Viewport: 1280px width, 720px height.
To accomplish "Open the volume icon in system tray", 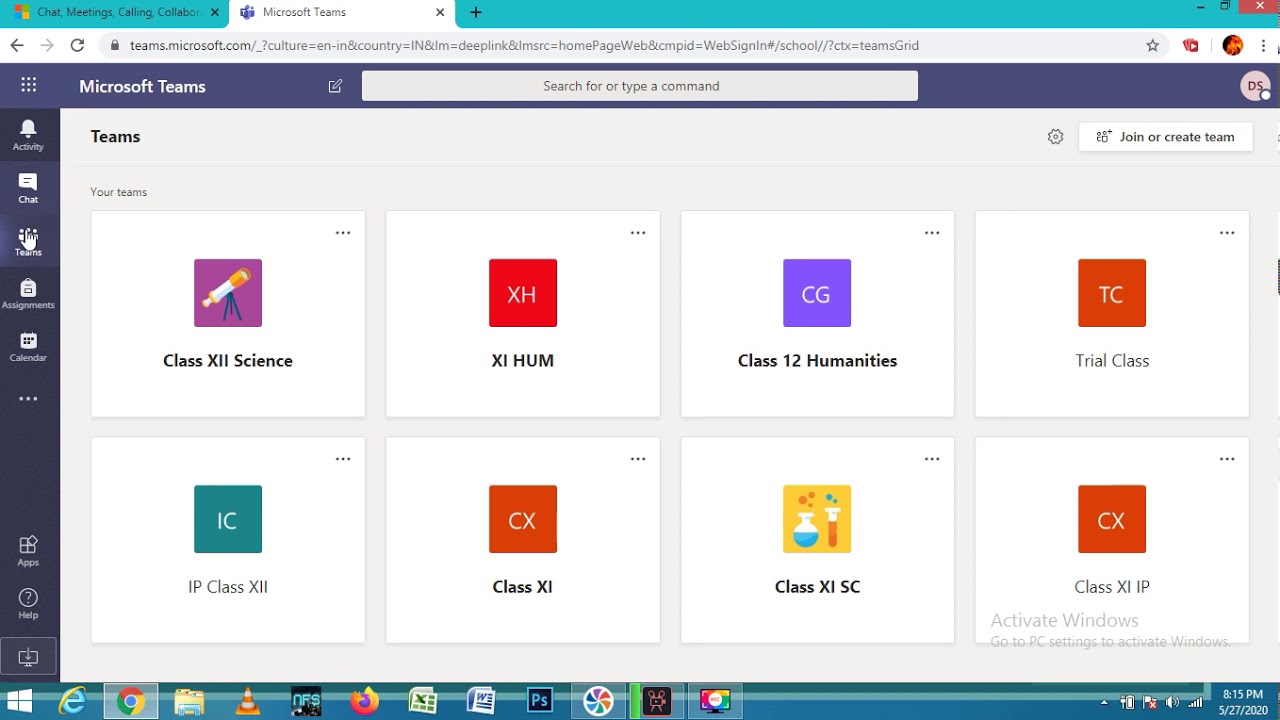I will pyautogui.click(x=1172, y=702).
